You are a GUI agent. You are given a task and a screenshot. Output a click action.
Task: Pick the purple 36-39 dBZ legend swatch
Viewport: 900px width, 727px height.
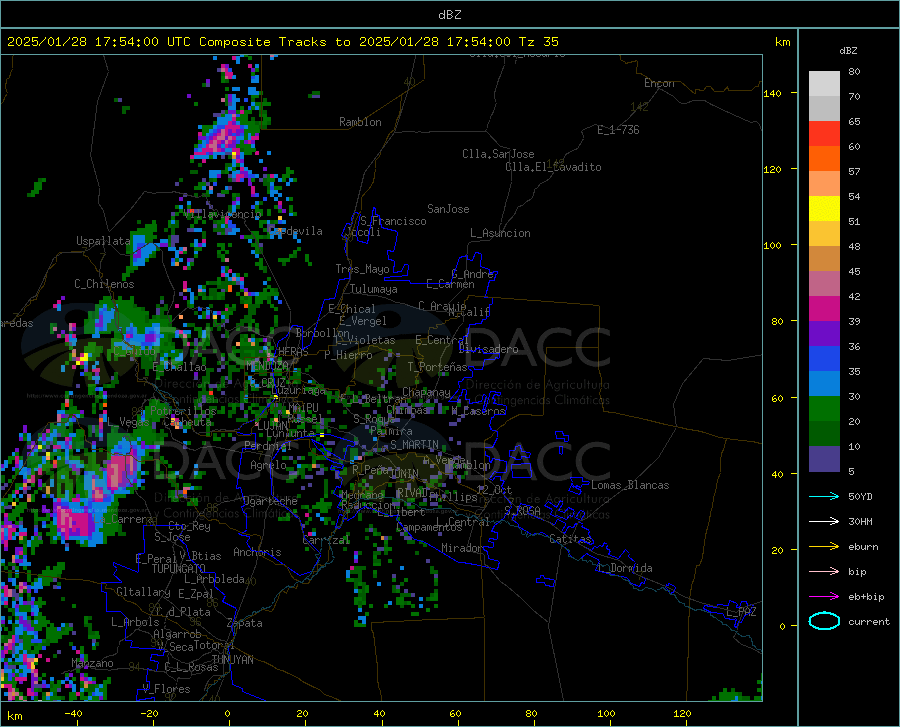point(824,334)
